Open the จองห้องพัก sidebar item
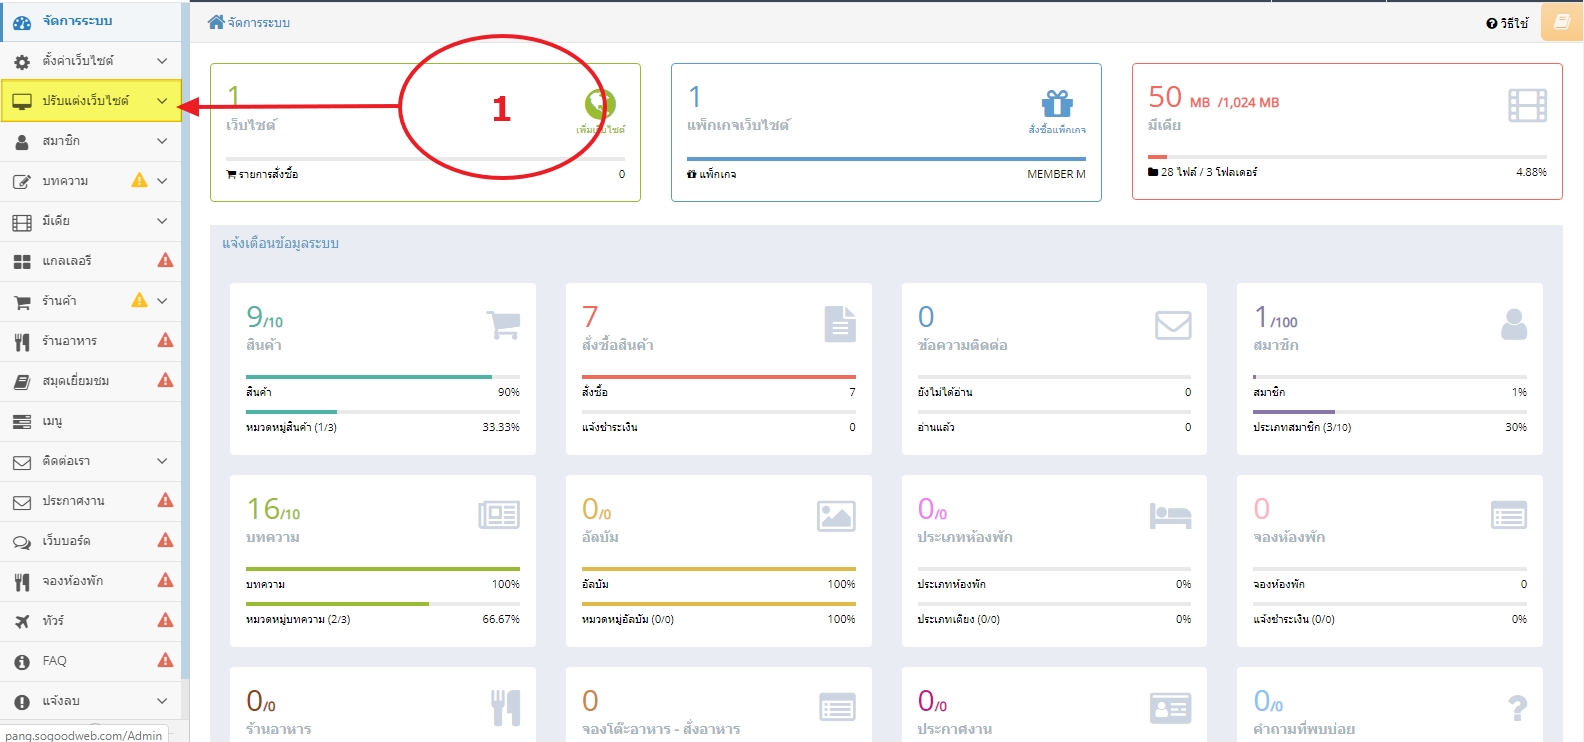 pos(90,581)
